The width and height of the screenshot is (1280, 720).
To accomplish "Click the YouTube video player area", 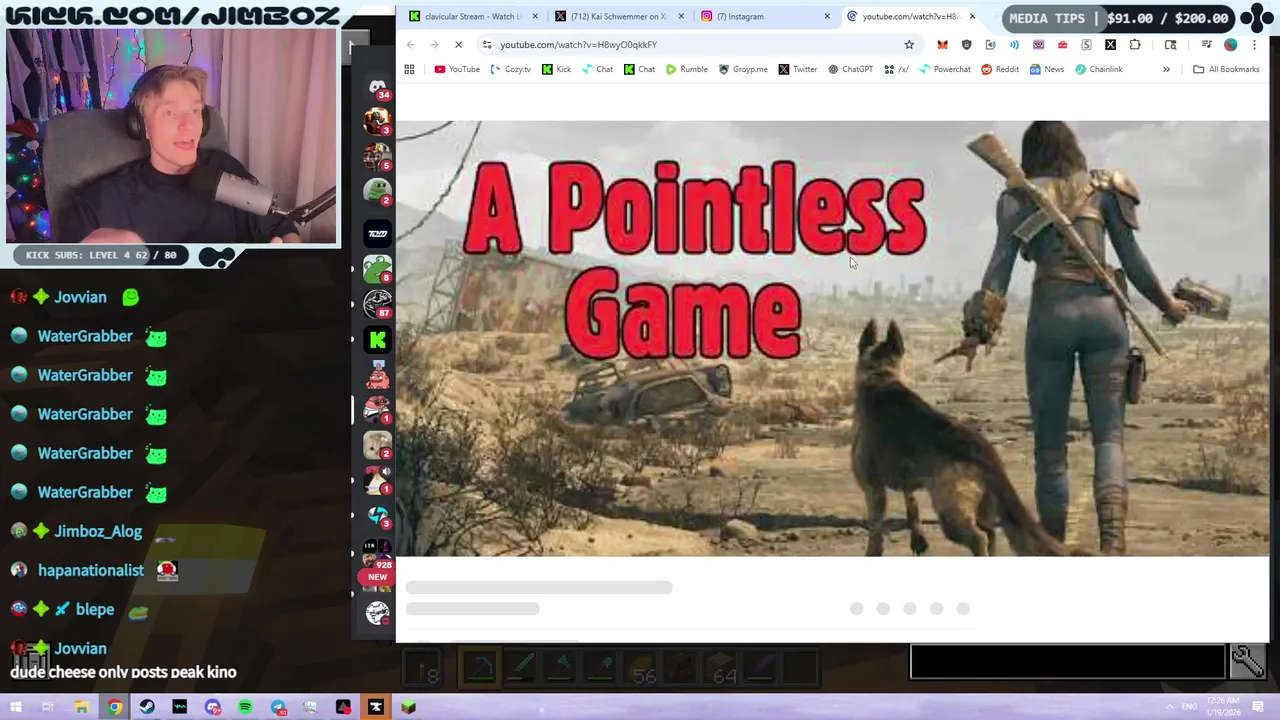I will tap(832, 338).
